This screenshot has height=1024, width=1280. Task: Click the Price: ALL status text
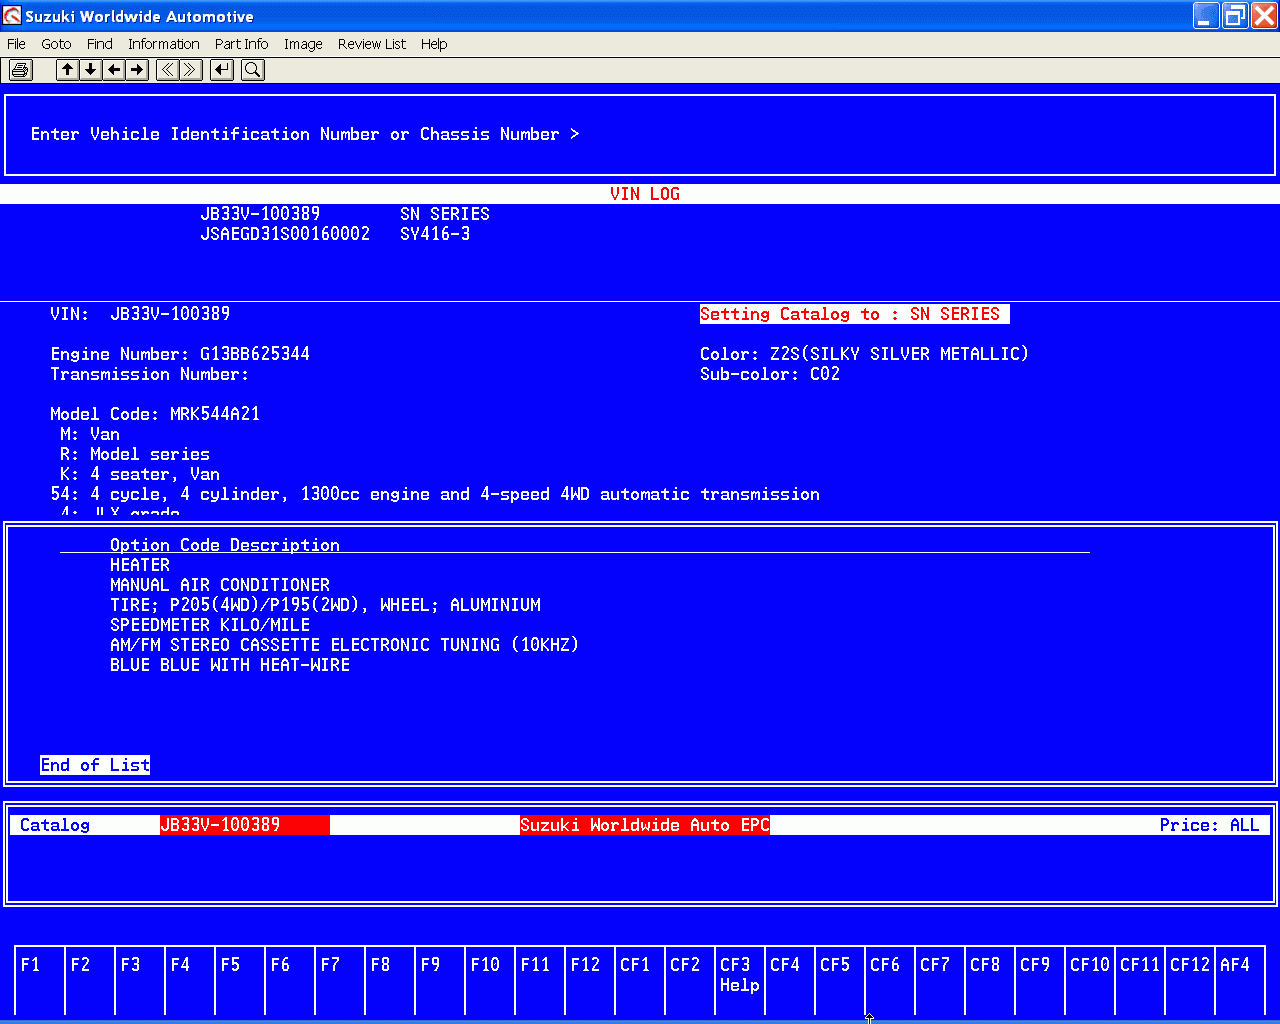tap(1209, 825)
